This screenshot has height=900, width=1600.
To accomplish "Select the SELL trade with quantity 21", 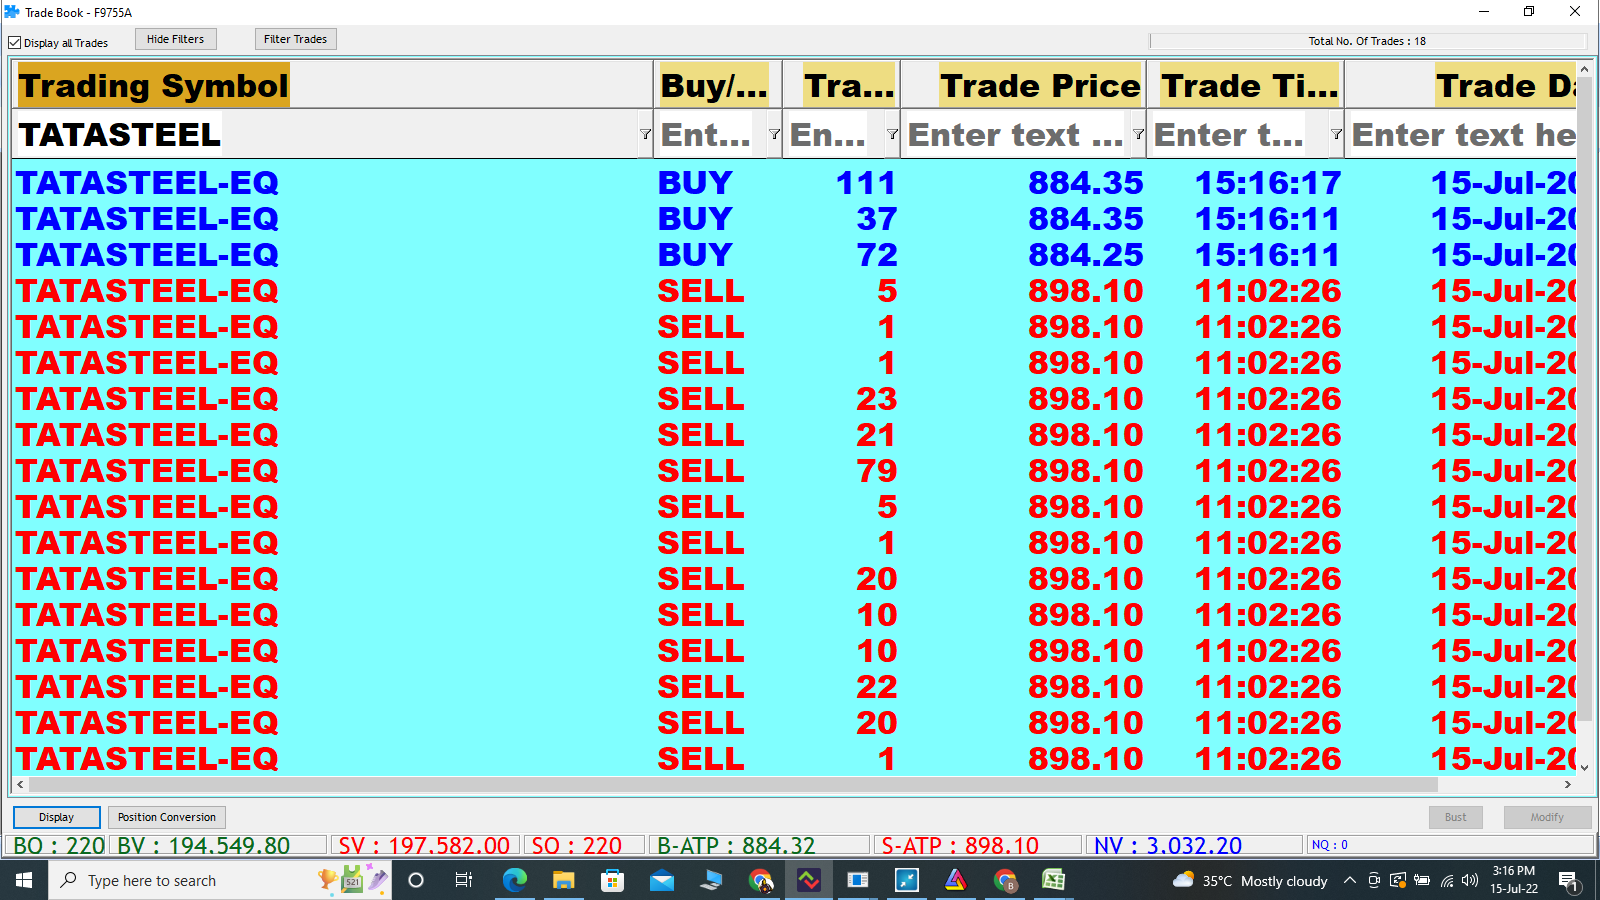I will pyautogui.click(x=795, y=435).
